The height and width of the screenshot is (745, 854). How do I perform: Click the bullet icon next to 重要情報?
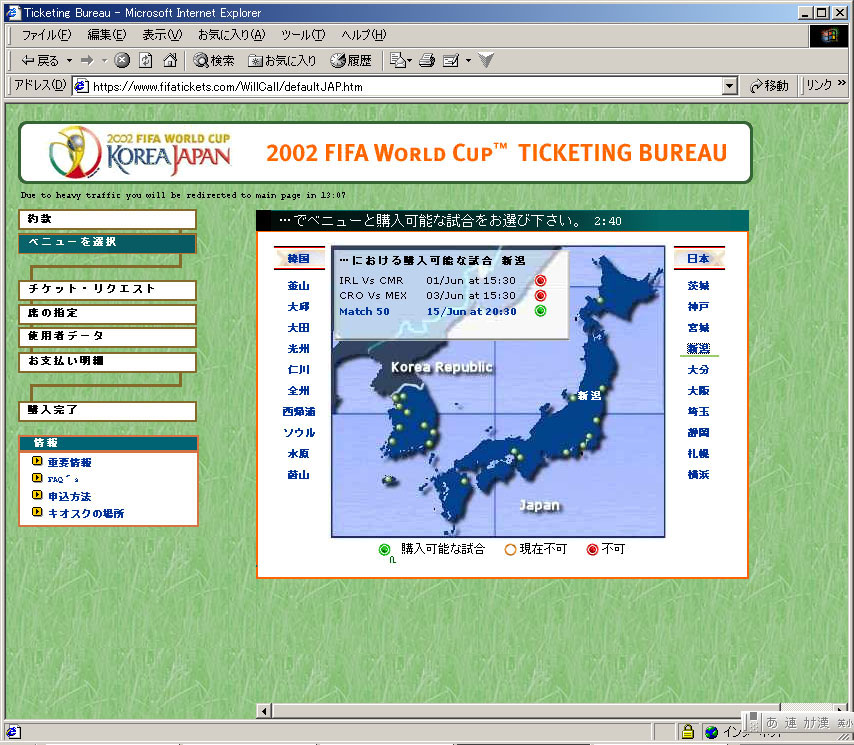[x=37, y=461]
